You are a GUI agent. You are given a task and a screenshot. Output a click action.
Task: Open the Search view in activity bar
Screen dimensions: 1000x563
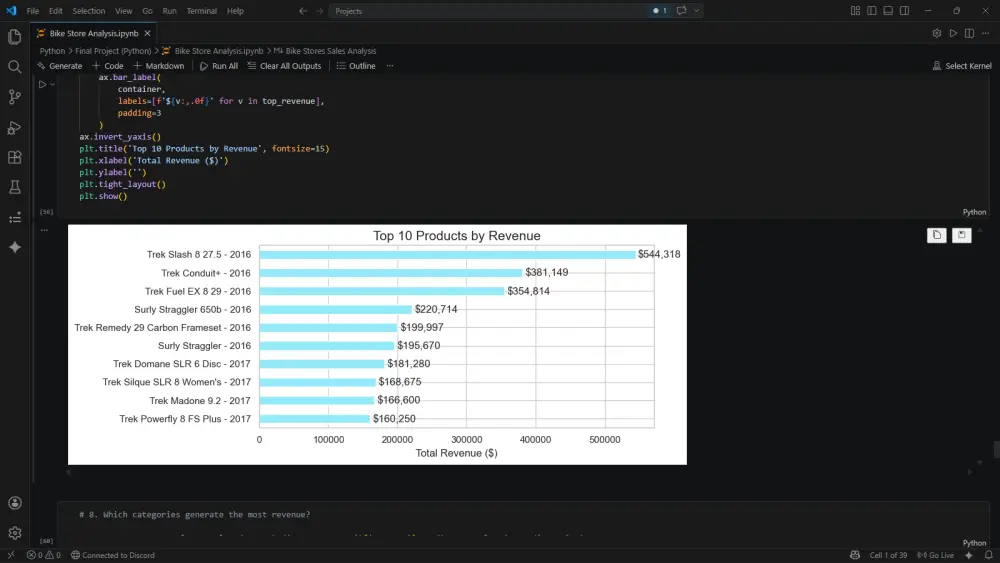coord(15,67)
